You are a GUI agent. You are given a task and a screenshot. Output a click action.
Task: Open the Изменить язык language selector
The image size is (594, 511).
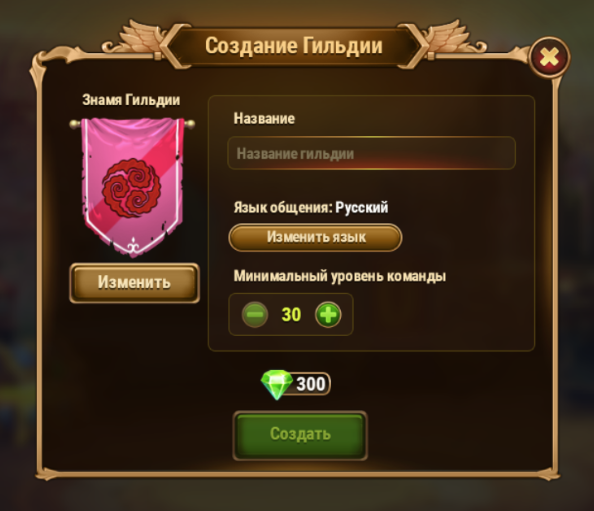click(315, 237)
